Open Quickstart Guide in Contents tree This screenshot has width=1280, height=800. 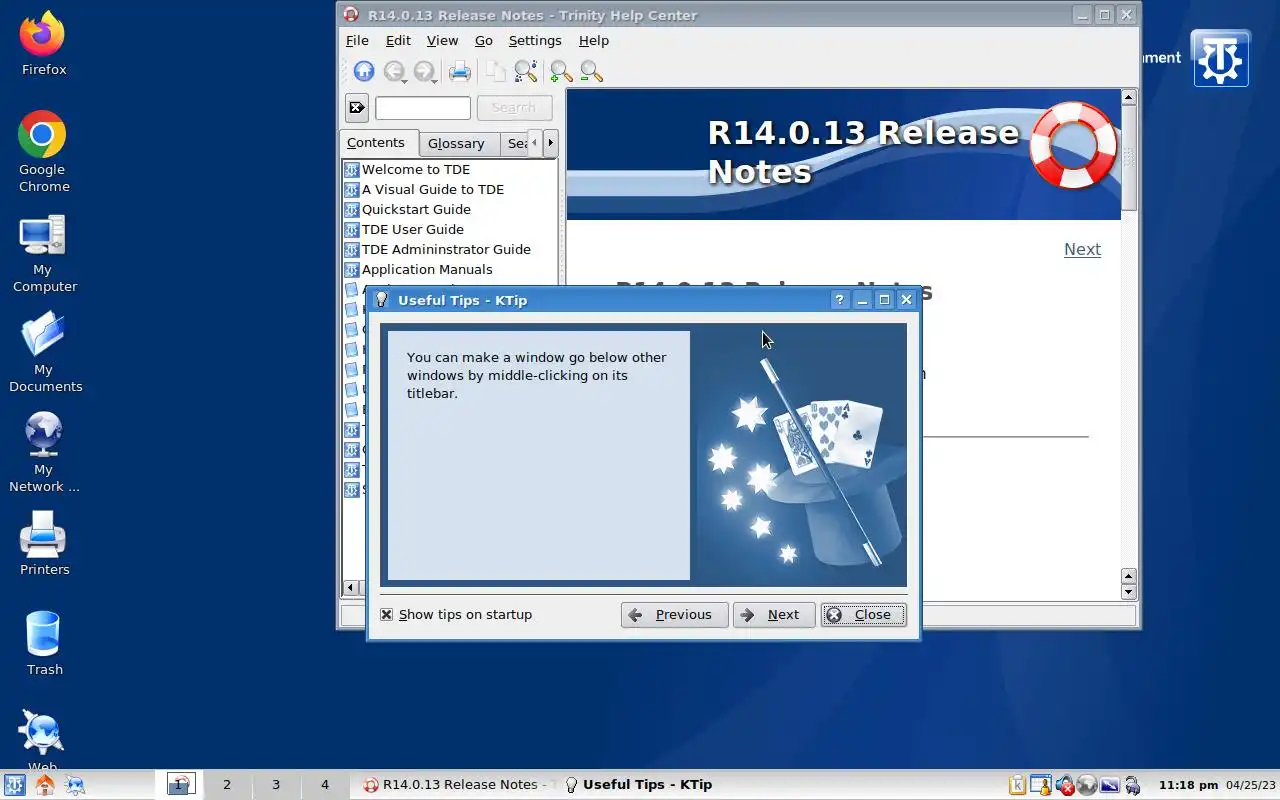(415, 210)
